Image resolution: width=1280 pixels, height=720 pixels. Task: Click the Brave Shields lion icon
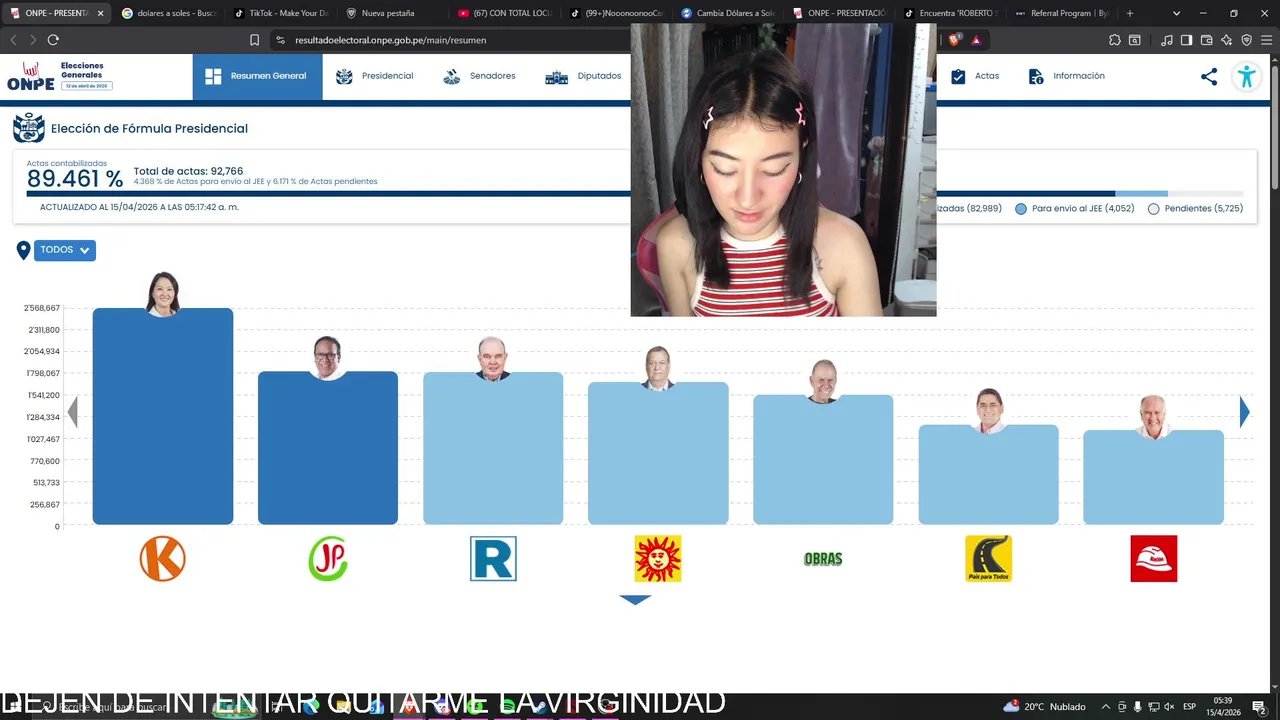tap(955, 40)
